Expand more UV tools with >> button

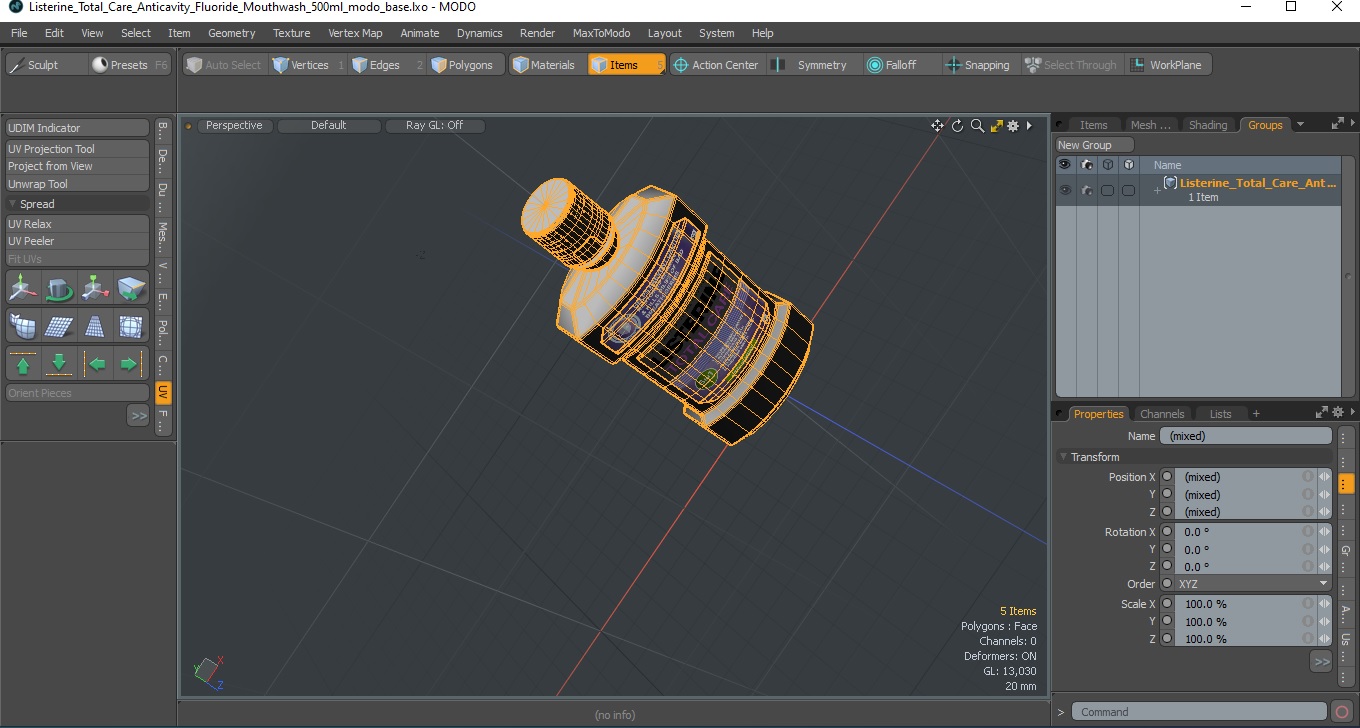138,415
